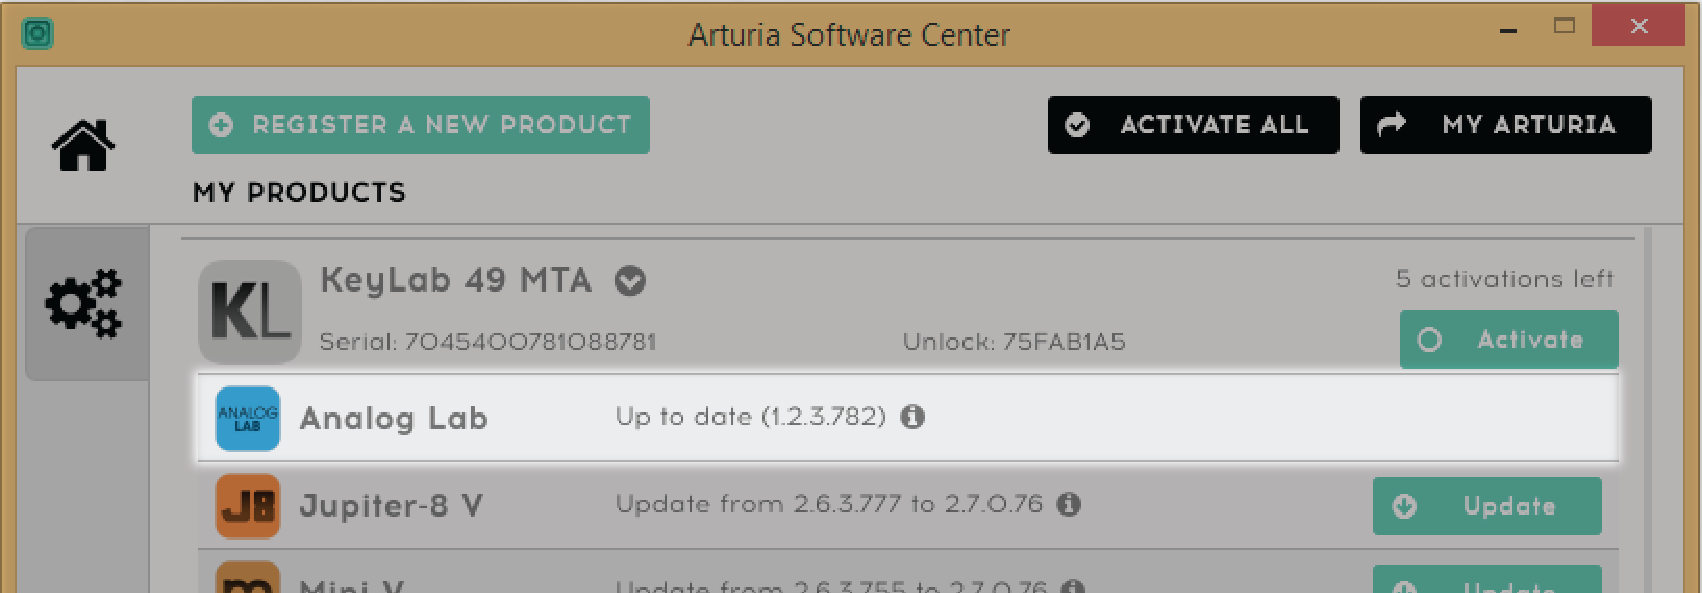This screenshot has width=1702, height=593.
Task: Click the Update button for Mini V
Action: pyautogui.click(x=1487, y=579)
